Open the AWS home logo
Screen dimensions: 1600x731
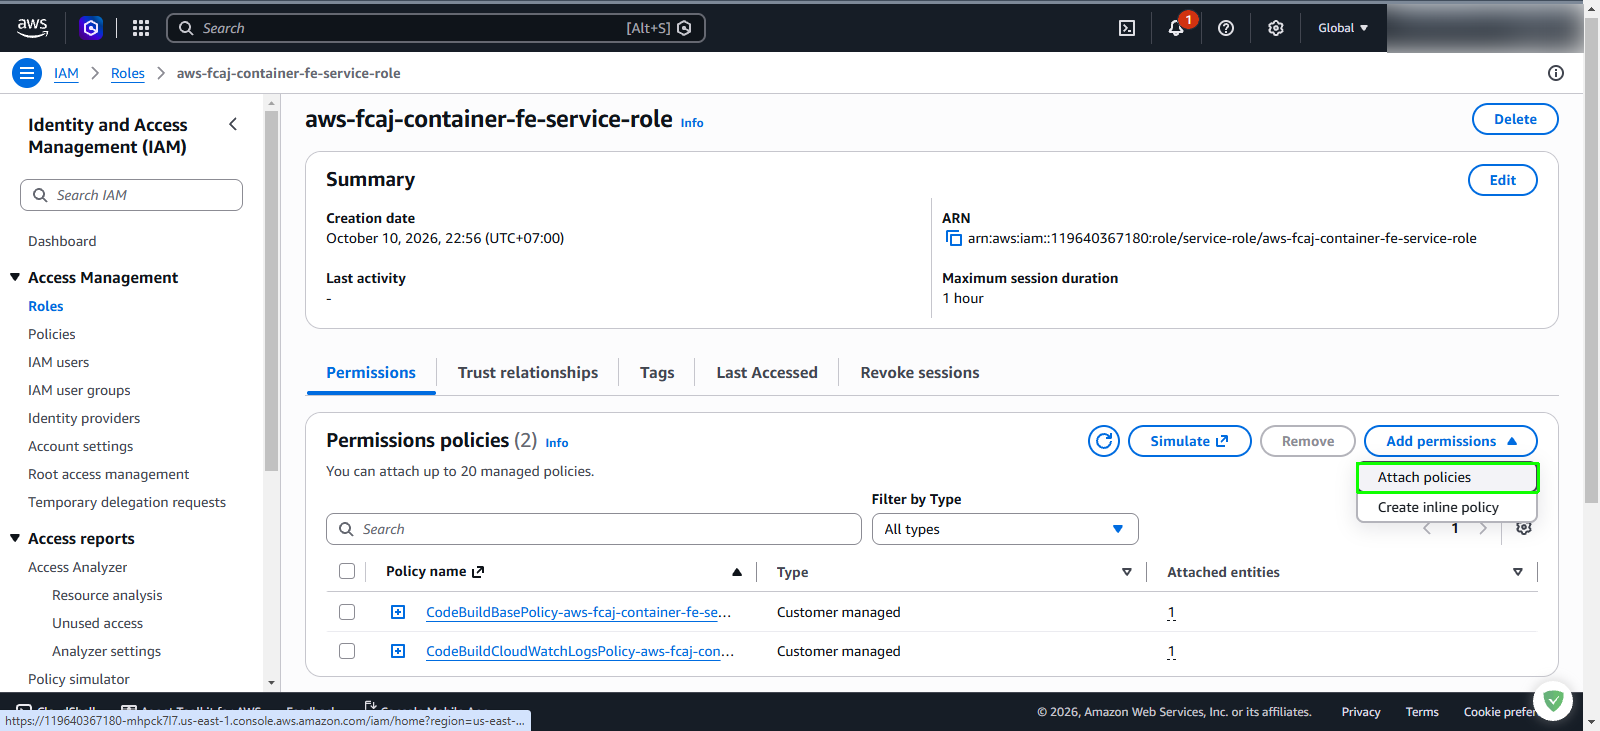click(32, 28)
